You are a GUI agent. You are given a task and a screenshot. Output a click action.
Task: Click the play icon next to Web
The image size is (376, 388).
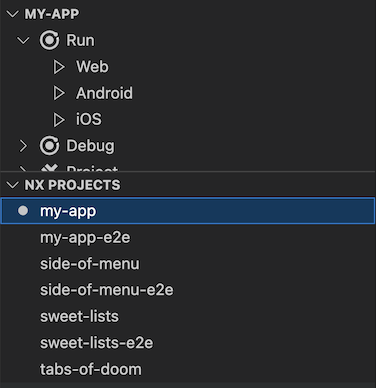[59, 67]
